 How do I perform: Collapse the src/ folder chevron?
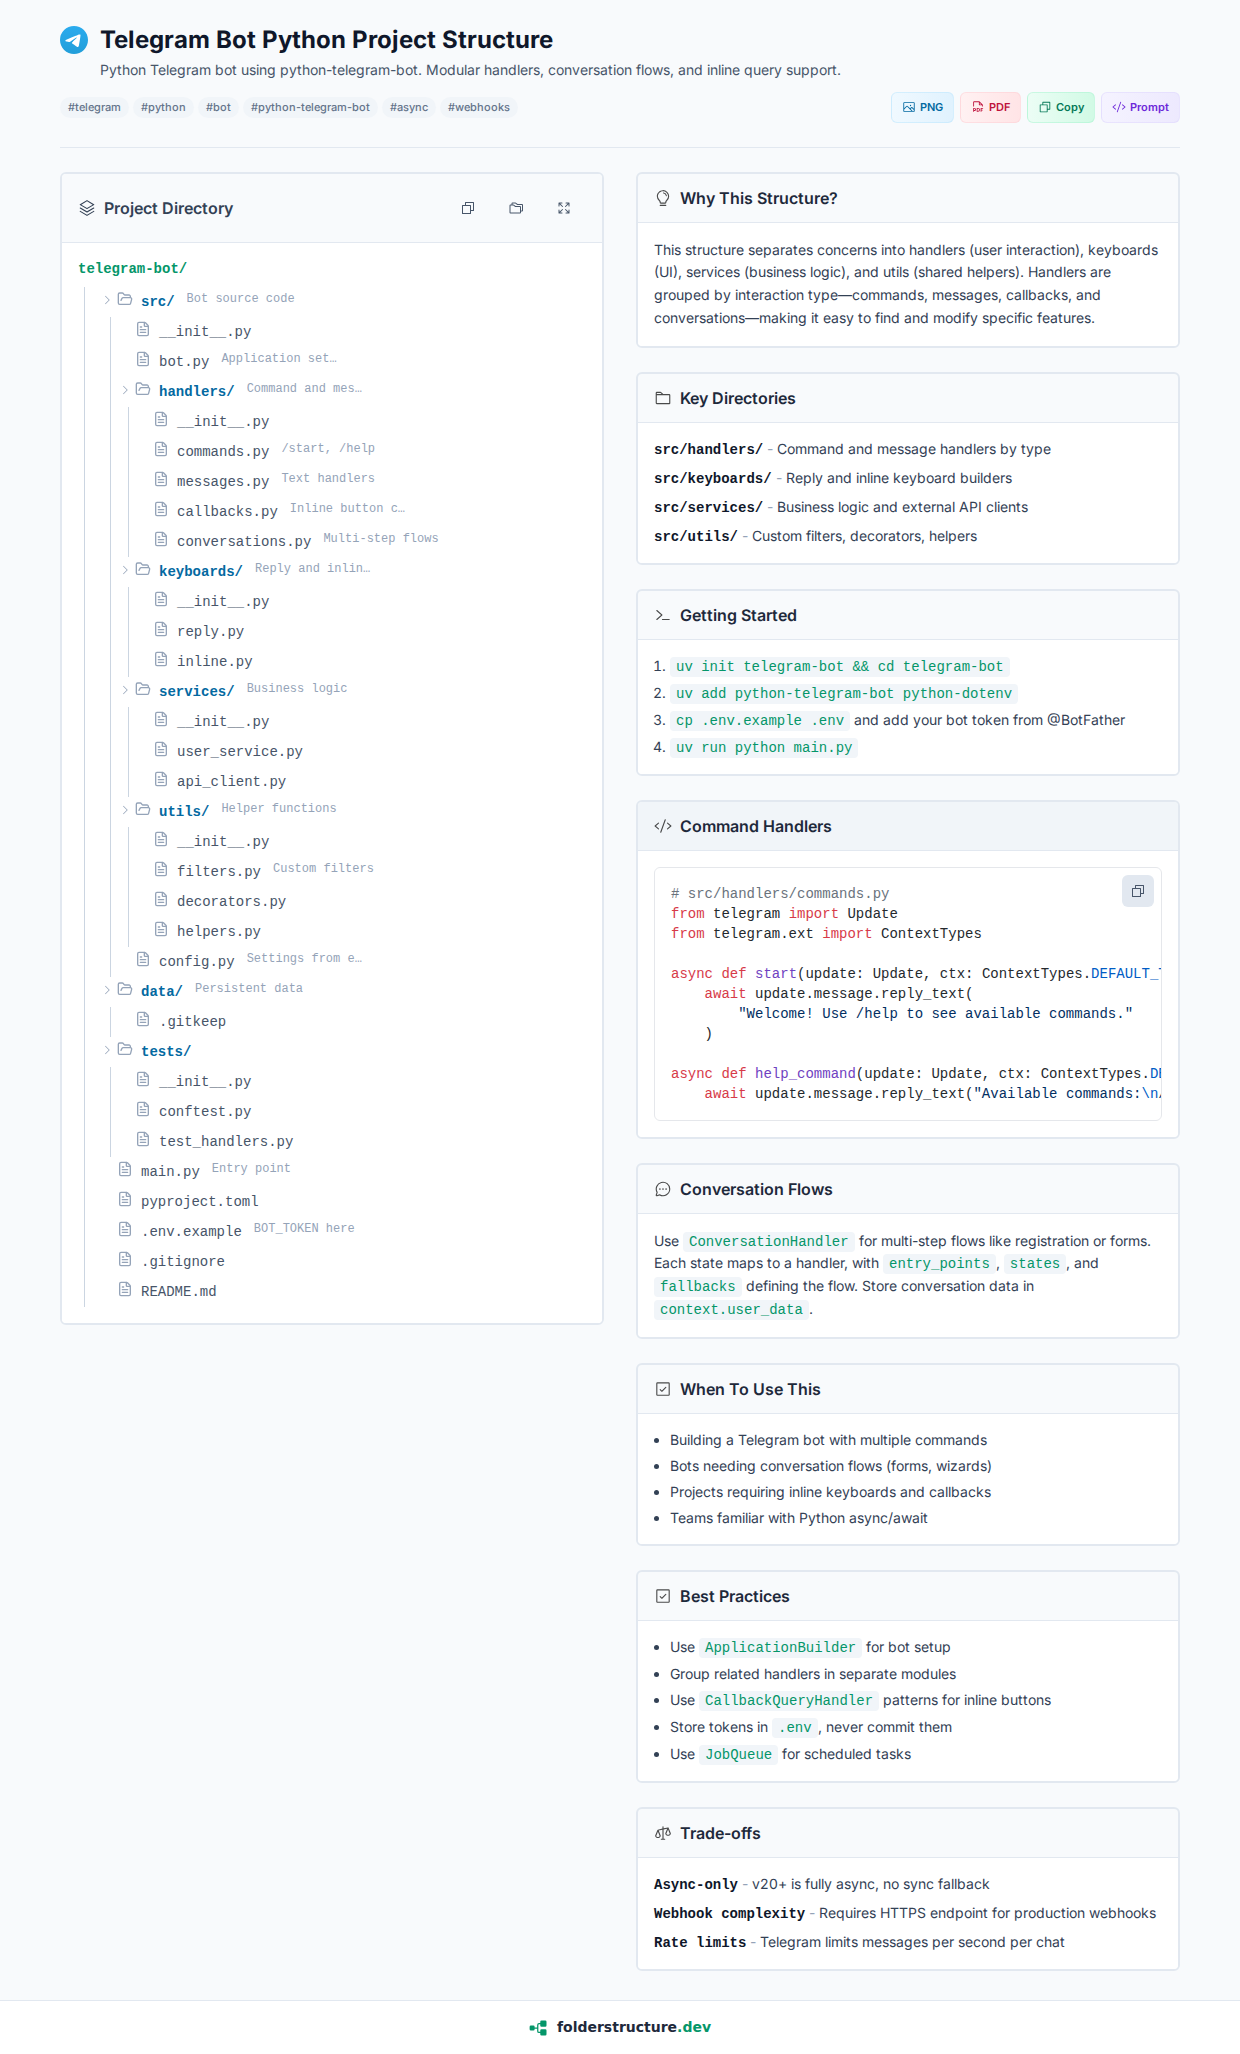107,300
